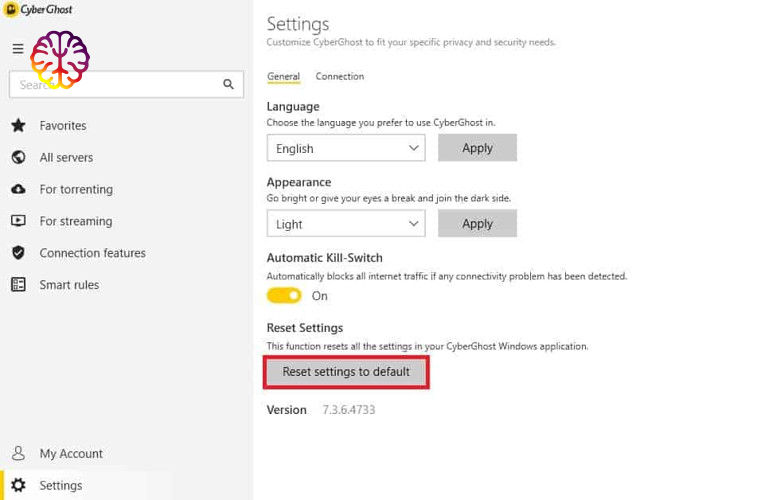This screenshot has height=500, width=757.
Task: Open the For streaming play icon
Action: pyautogui.click(x=18, y=221)
